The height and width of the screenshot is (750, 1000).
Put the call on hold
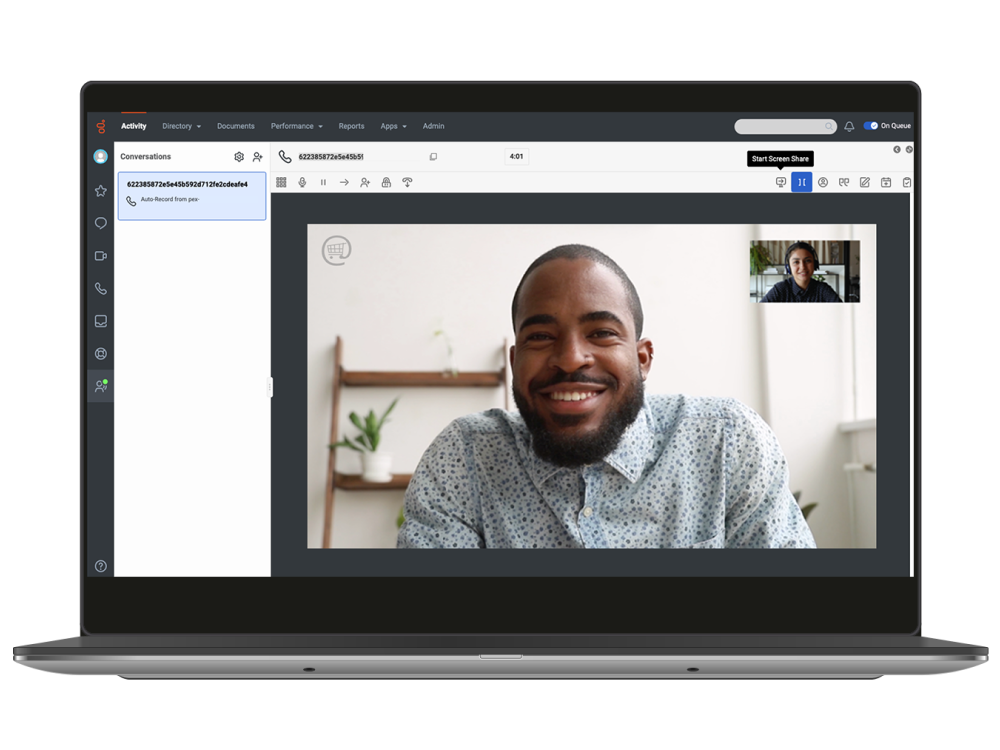click(323, 183)
